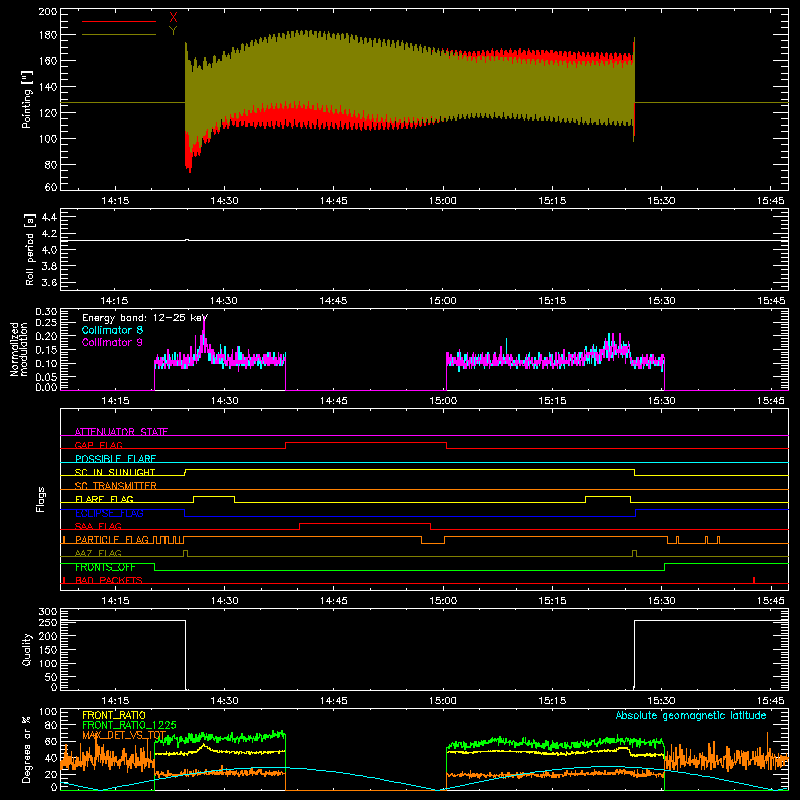Click 15:30 time label under Roll period panel

[661, 301]
